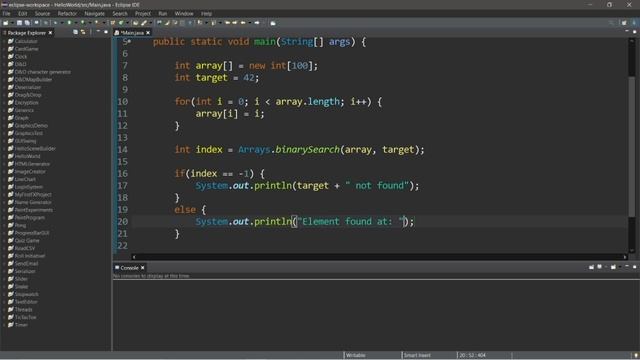Go forward with the navigation arrow icon
The height and width of the screenshot is (360, 640).
[257, 23]
